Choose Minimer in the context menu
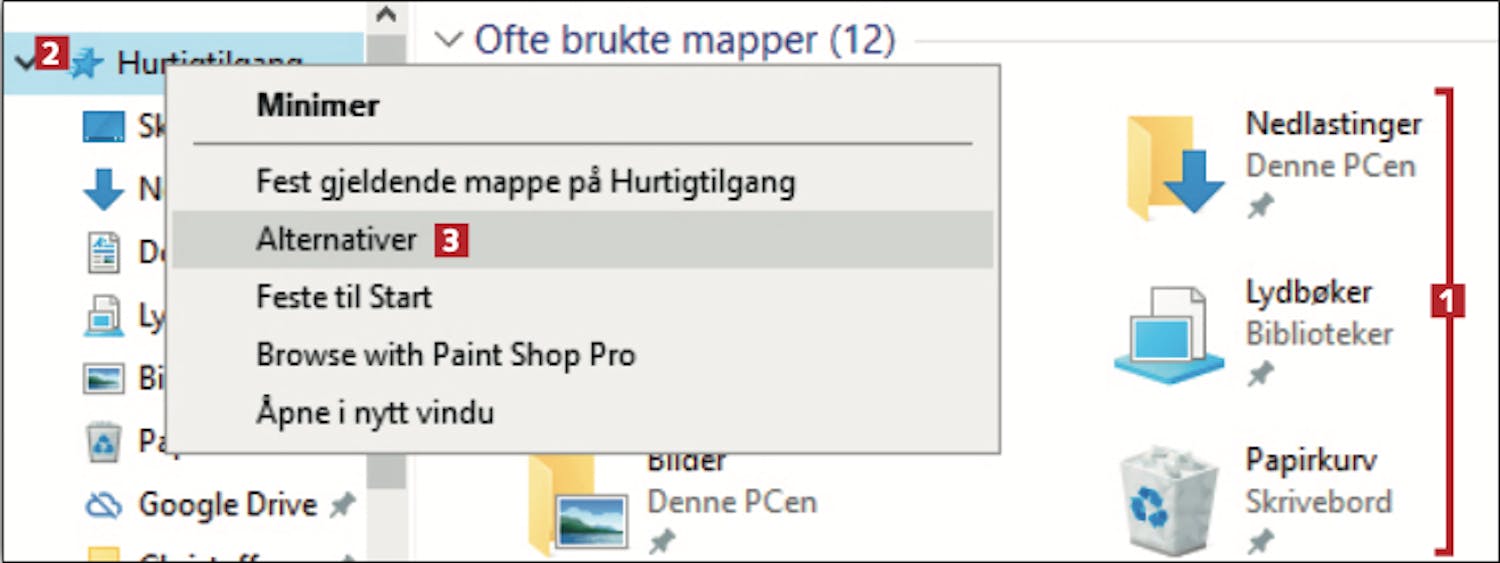1500x563 pixels. click(x=318, y=105)
